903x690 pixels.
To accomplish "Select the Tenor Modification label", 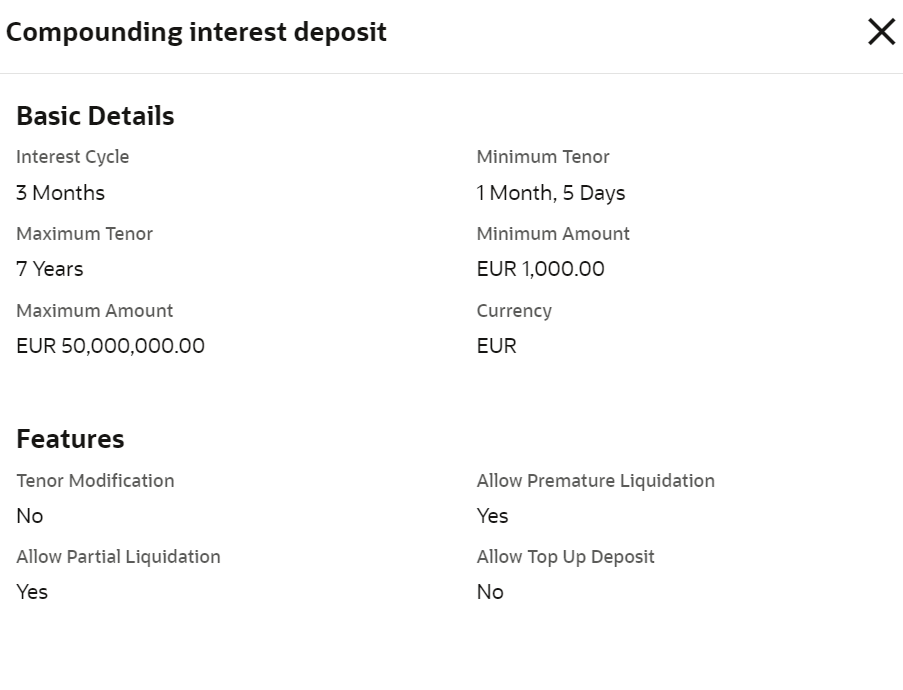I will click(x=95, y=481).
